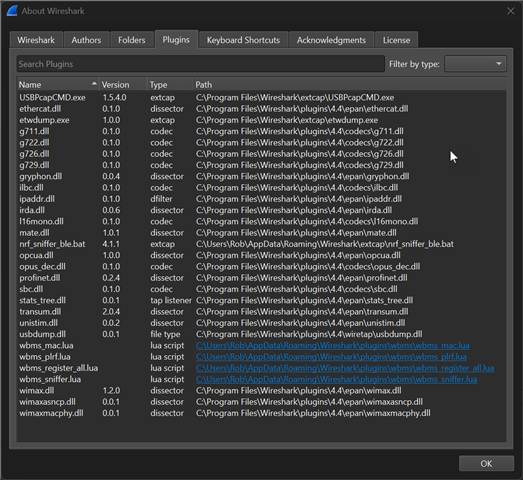Click the dfilter type cell
This screenshot has width=523, height=480.
tap(161, 199)
